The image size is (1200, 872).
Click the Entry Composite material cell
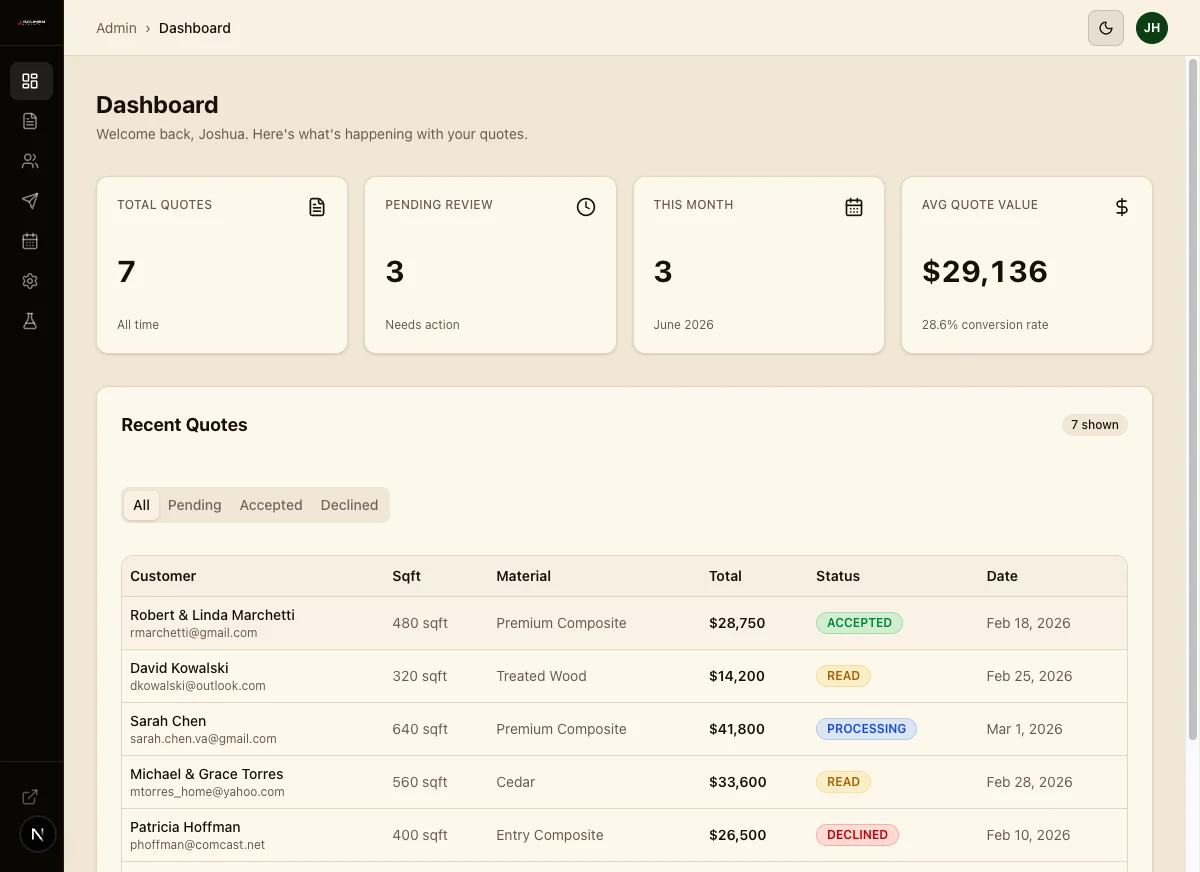(x=550, y=835)
